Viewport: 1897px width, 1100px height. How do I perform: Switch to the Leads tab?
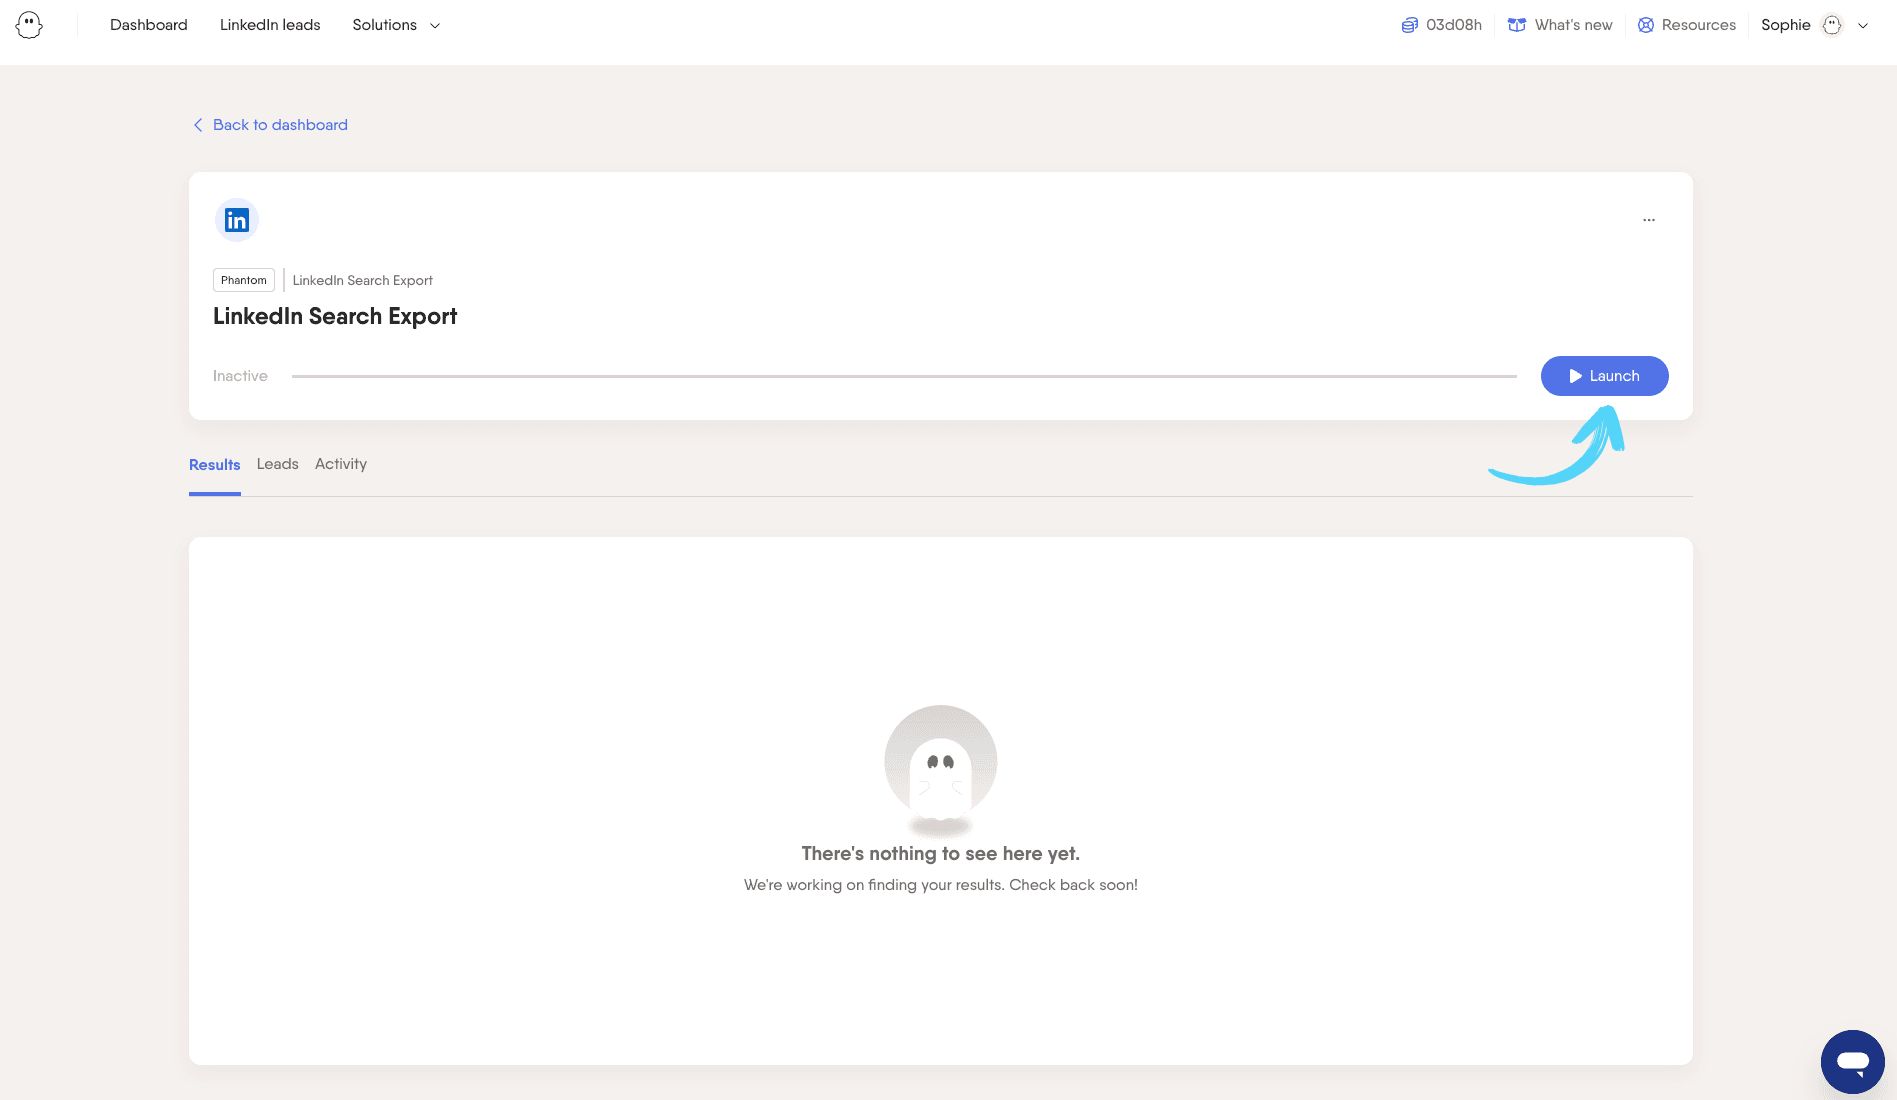point(277,464)
